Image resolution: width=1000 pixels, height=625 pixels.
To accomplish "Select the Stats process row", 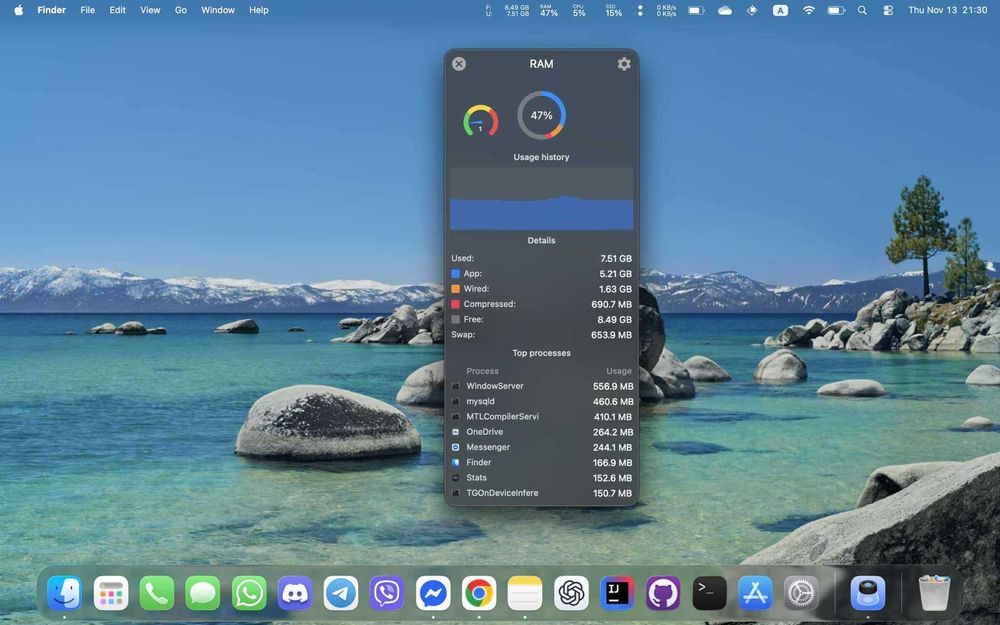I will coord(541,478).
